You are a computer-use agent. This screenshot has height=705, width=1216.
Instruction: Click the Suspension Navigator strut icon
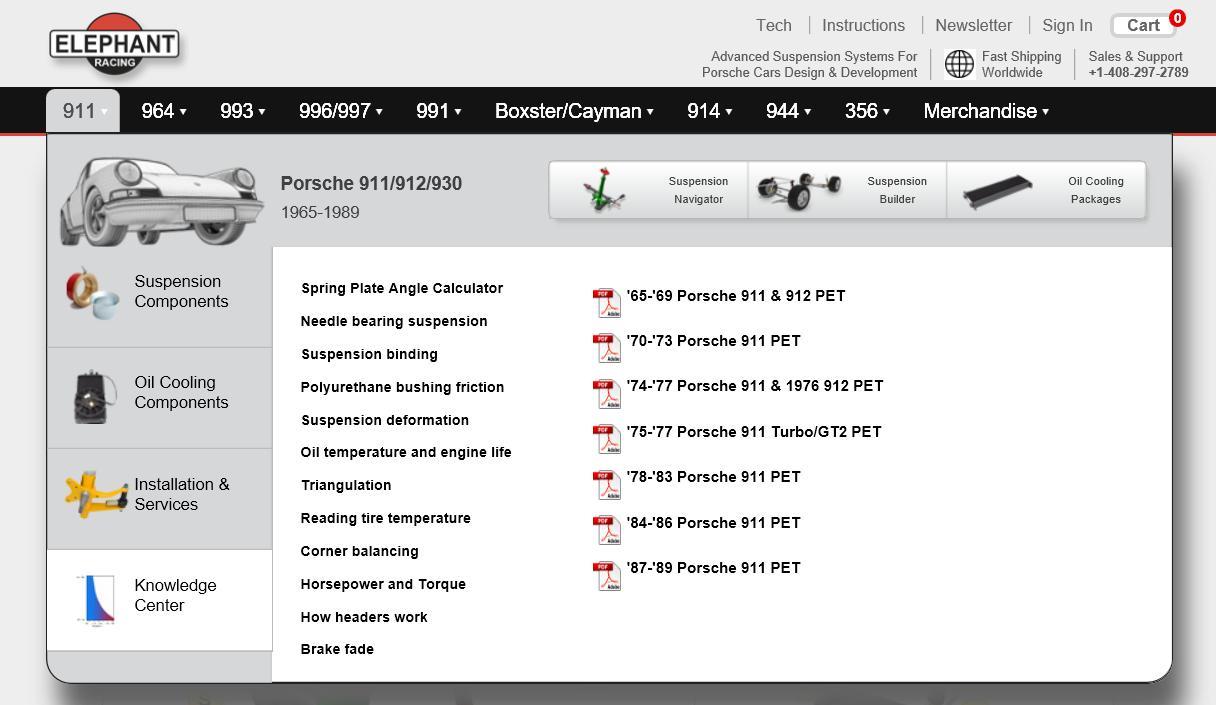click(x=604, y=190)
